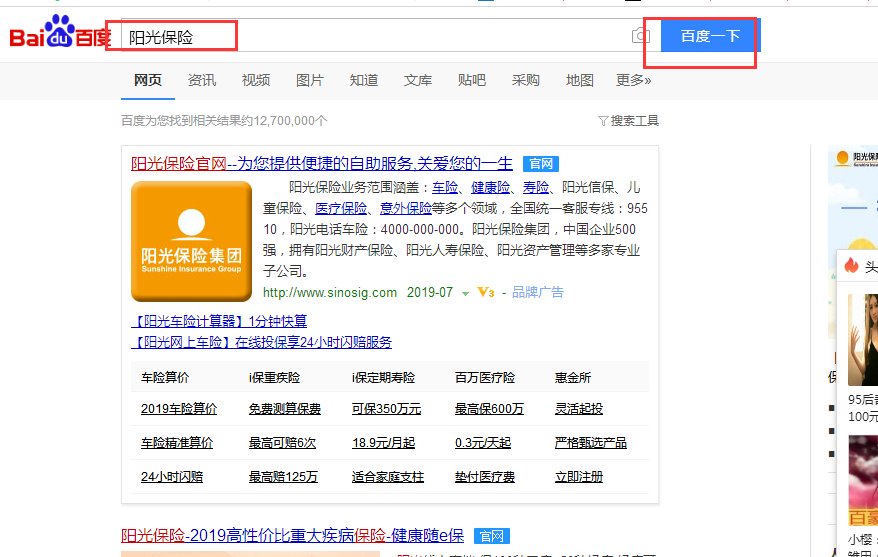Open the 车险精准算价 link
The image size is (878, 557).
click(177, 443)
